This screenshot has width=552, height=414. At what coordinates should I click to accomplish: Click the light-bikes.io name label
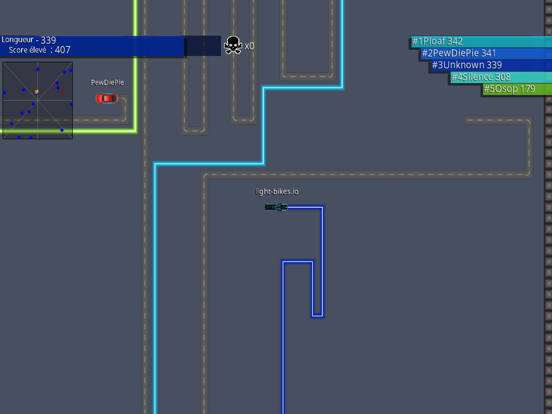point(277,192)
